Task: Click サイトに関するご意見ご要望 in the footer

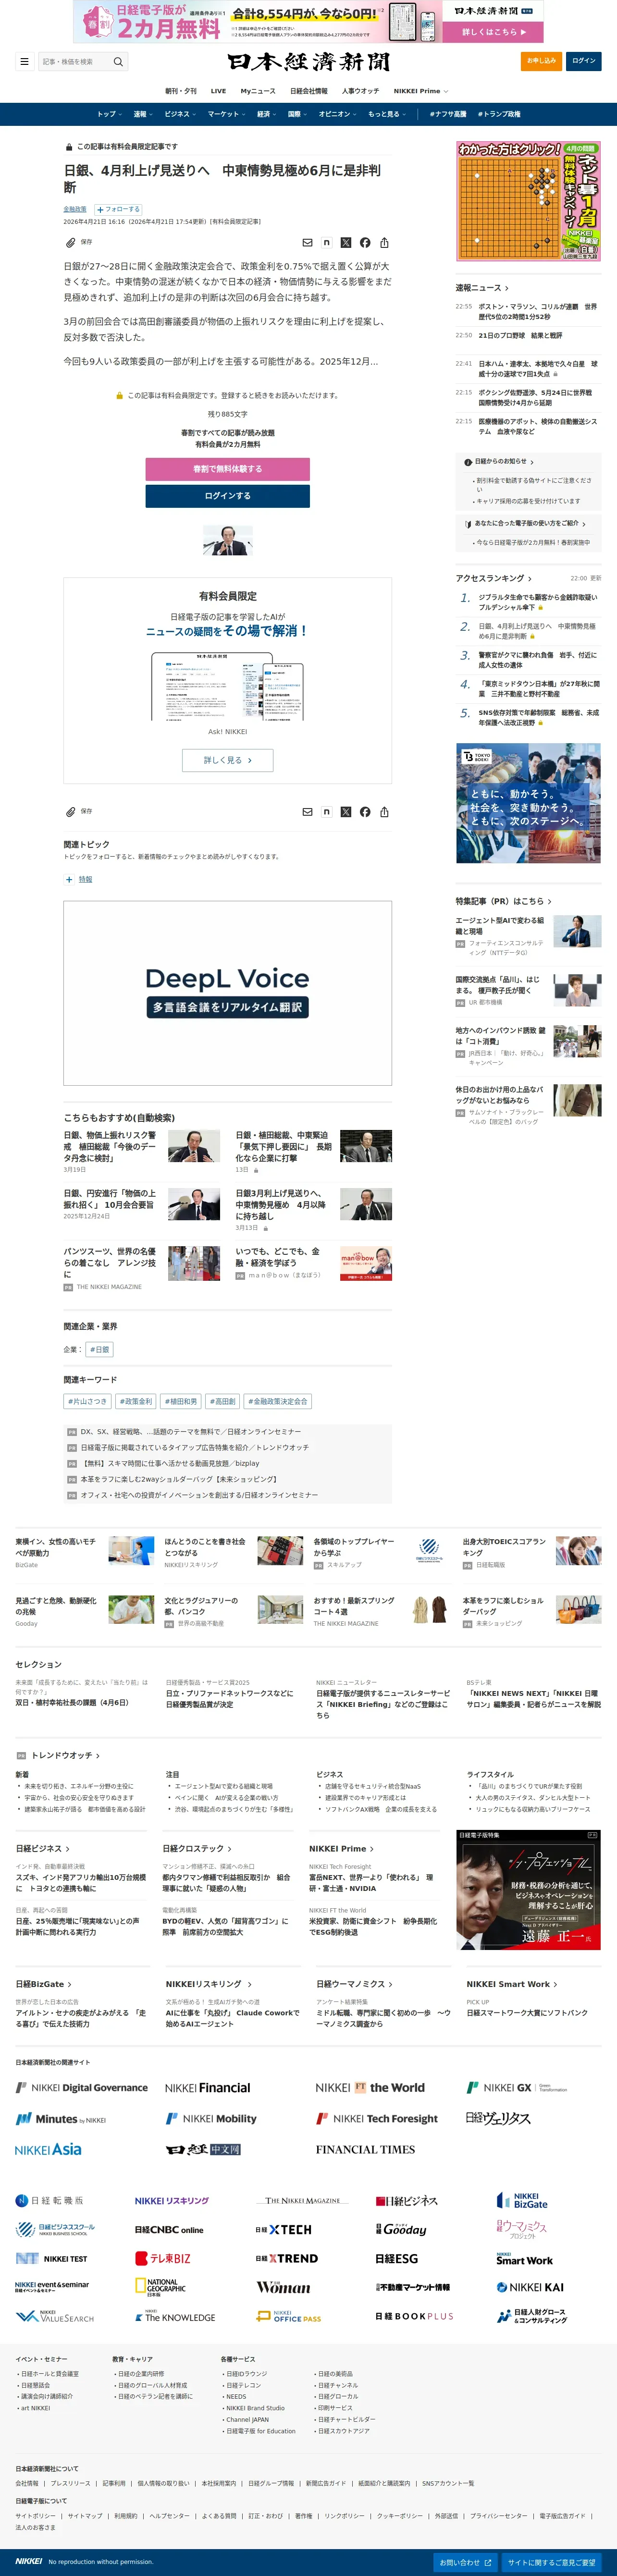Action: tap(551, 2562)
